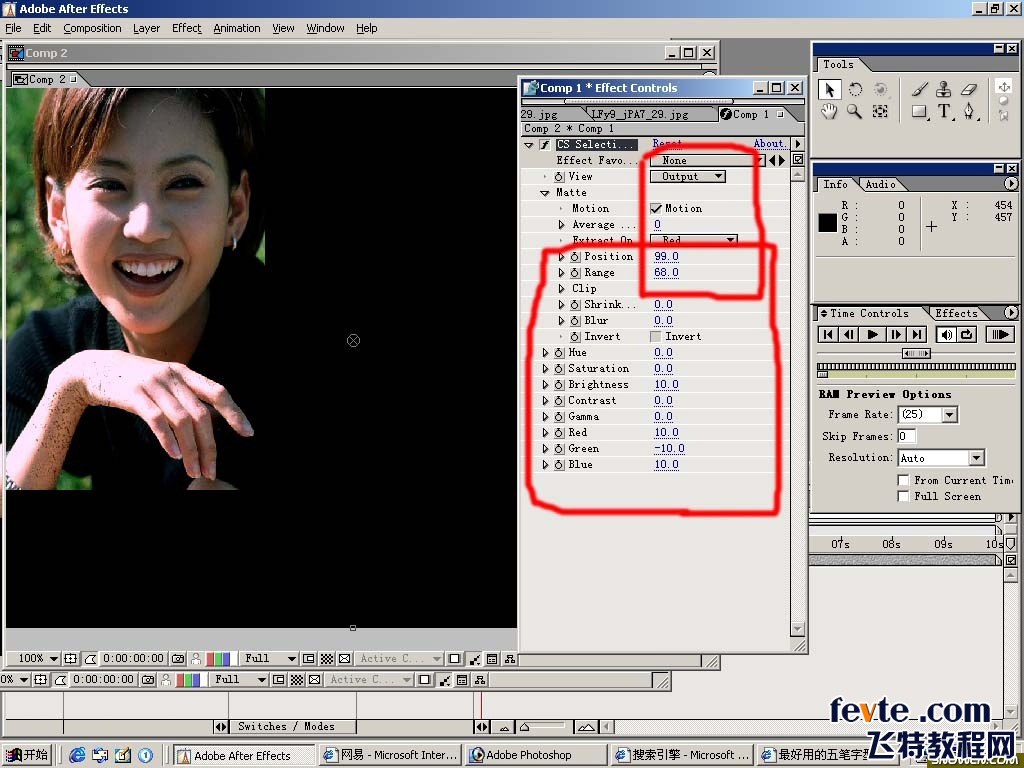Select the Zoom magnifier tool
The height and width of the screenshot is (768, 1024).
click(854, 111)
